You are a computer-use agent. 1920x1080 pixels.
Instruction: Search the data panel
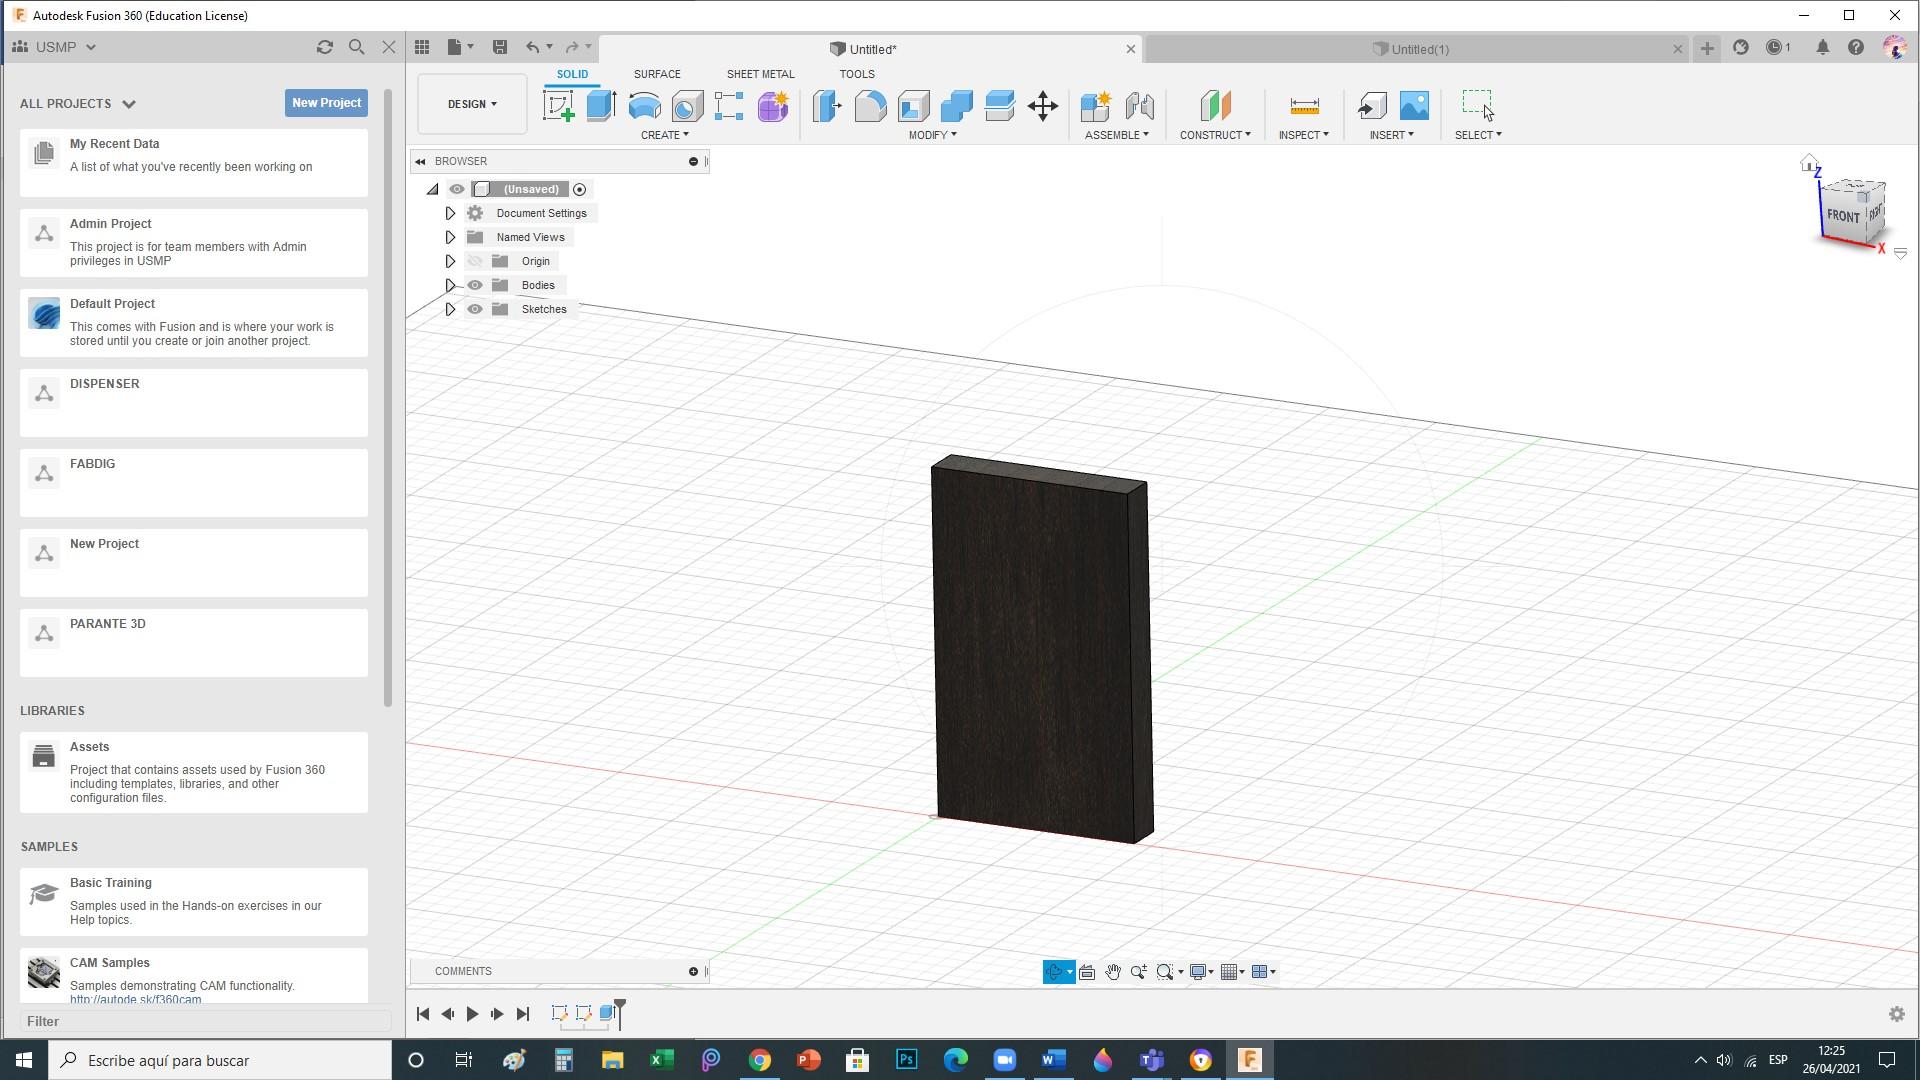point(357,47)
